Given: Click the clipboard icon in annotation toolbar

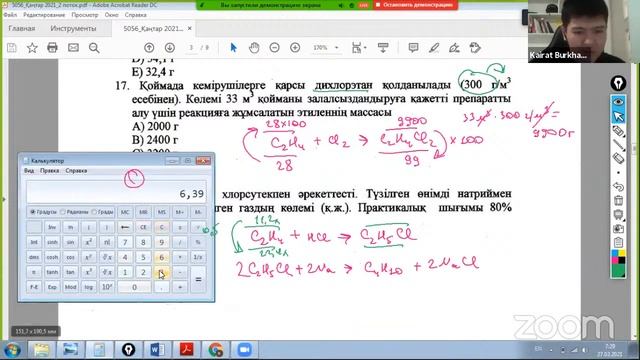Looking at the screenshot, I should pyautogui.click(x=618, y=242).
